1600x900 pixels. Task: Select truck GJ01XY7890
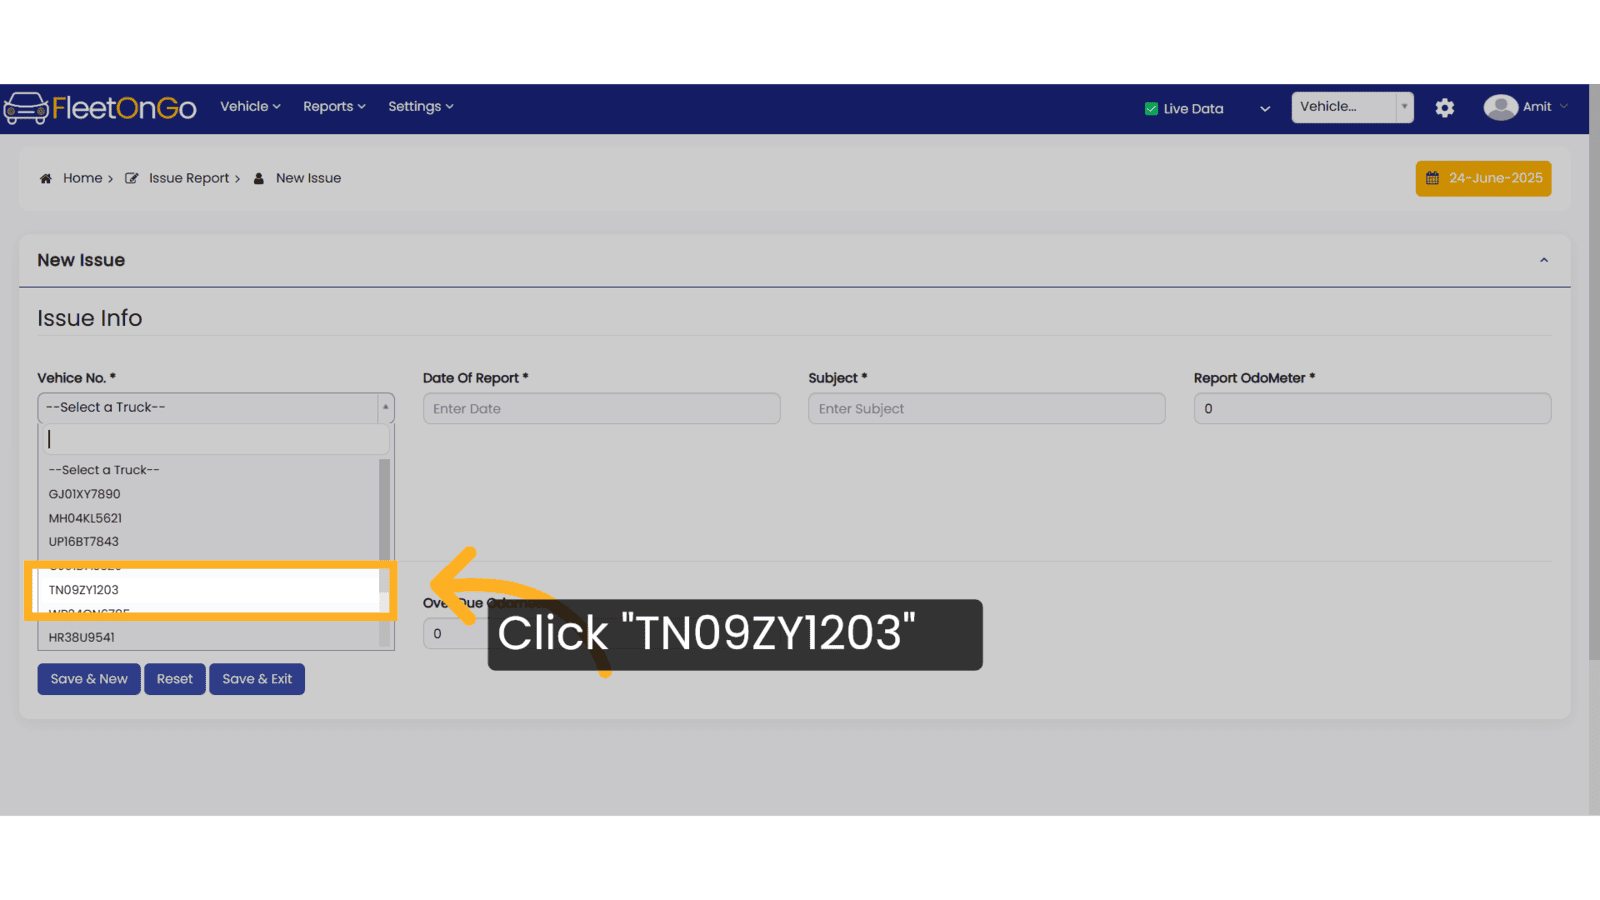(x=209, y=494)
